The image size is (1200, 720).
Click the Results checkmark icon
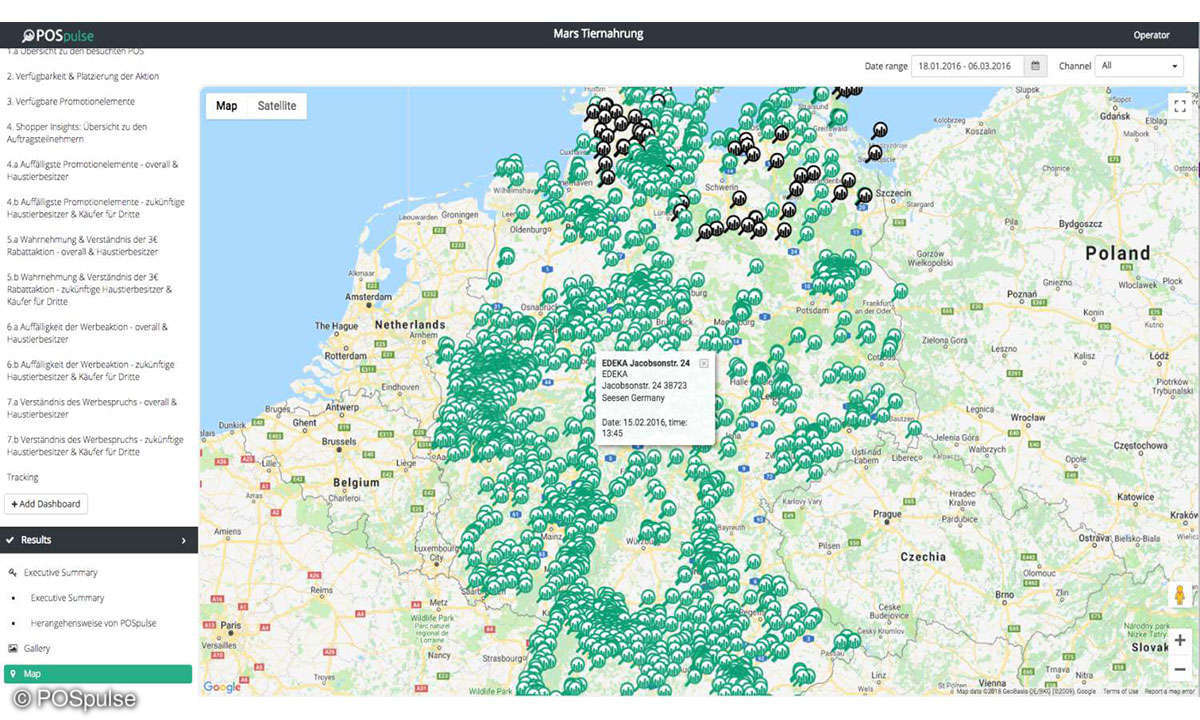[x=10, y=540]
